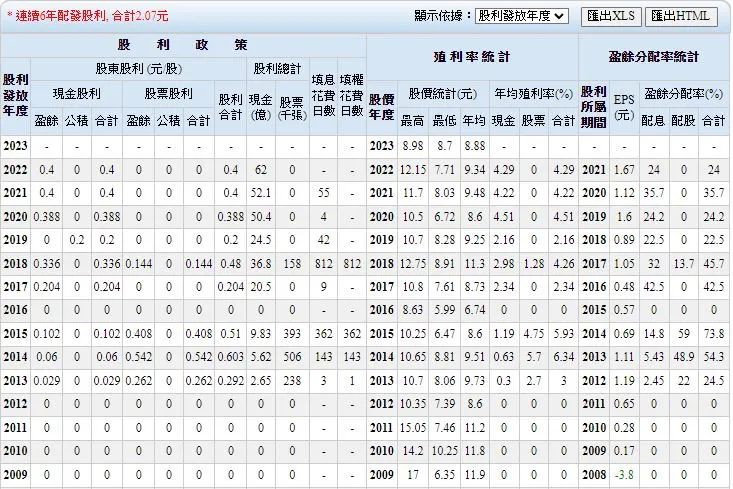733x489 pixels.
Task: Click the 年均殖利率(%) column group header
Action: (x=533, y=93)
